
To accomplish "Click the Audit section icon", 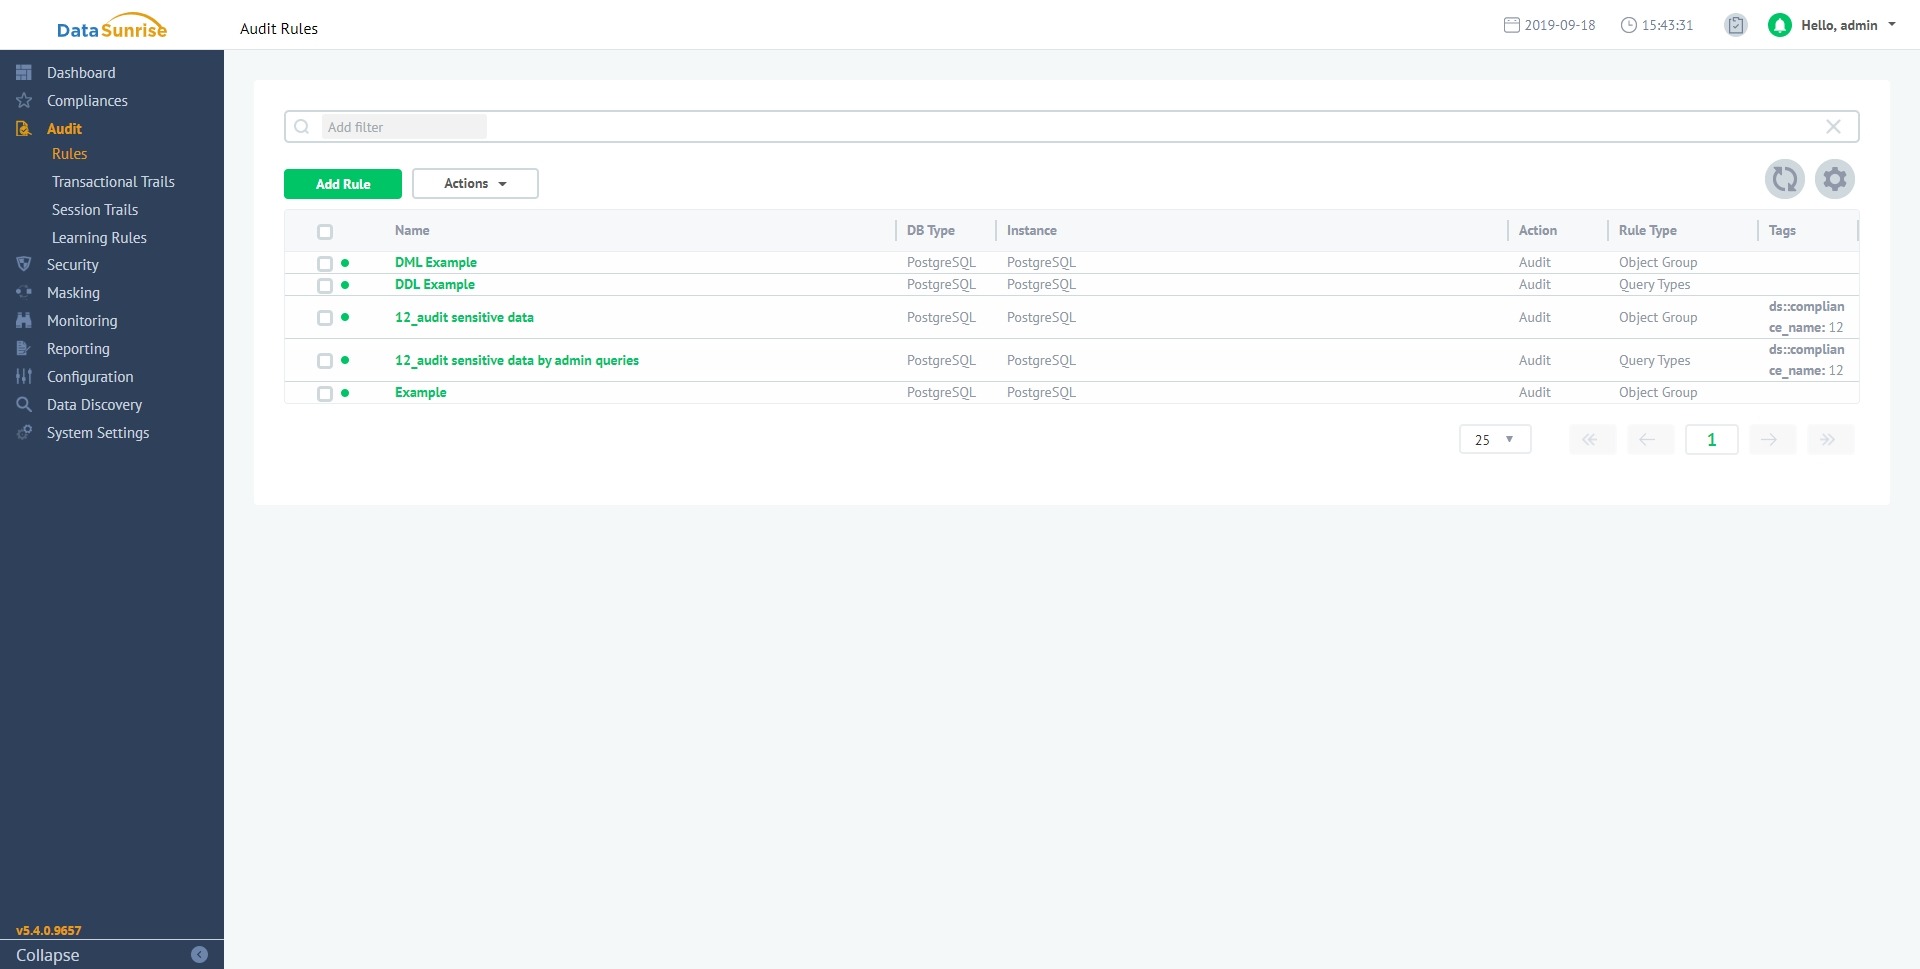I will pyautogui.click(x=24, y=128).
